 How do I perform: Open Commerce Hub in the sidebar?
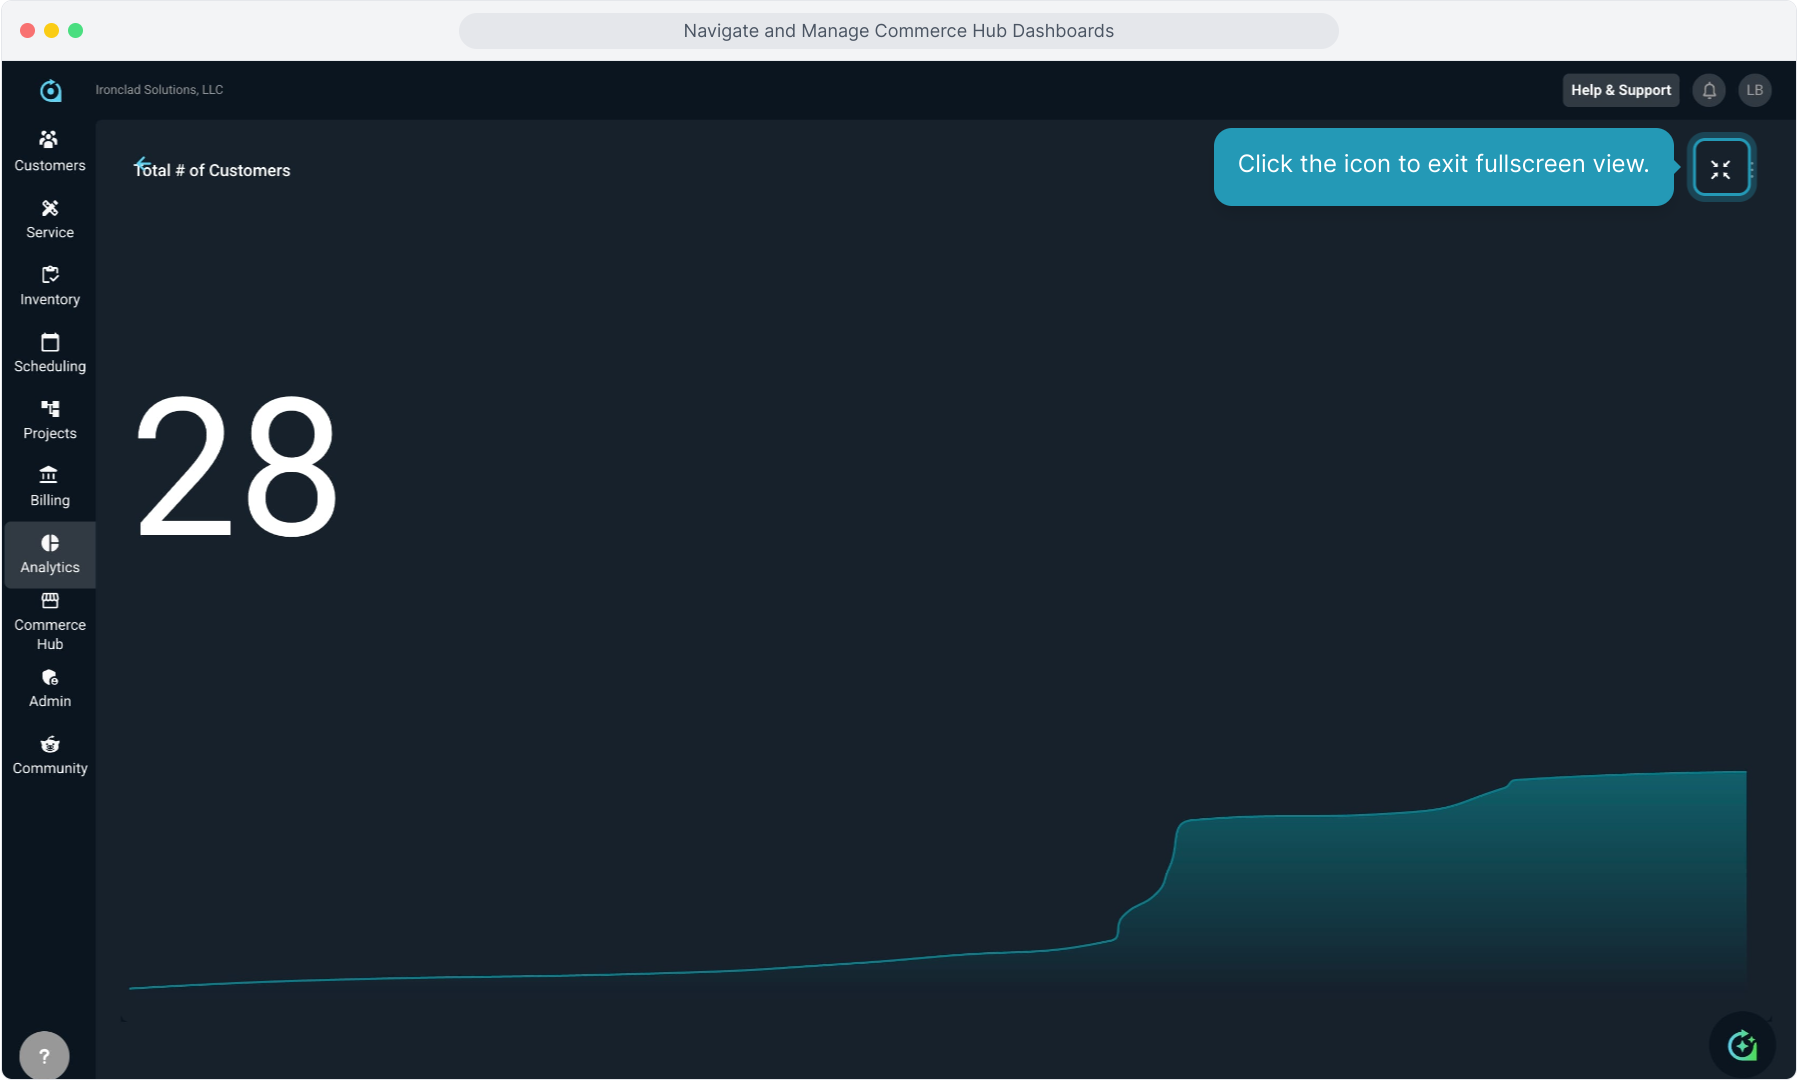[49, 621]
